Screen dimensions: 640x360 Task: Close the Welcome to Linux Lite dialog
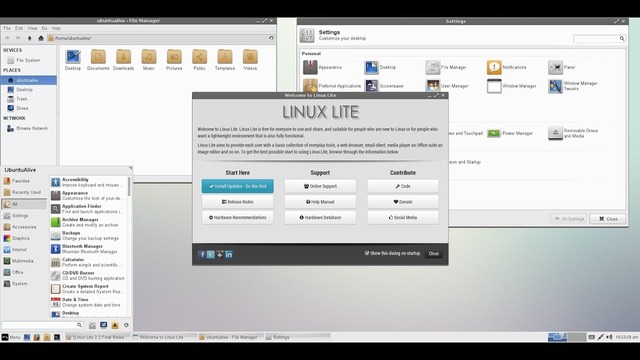[x=433, y=253]
